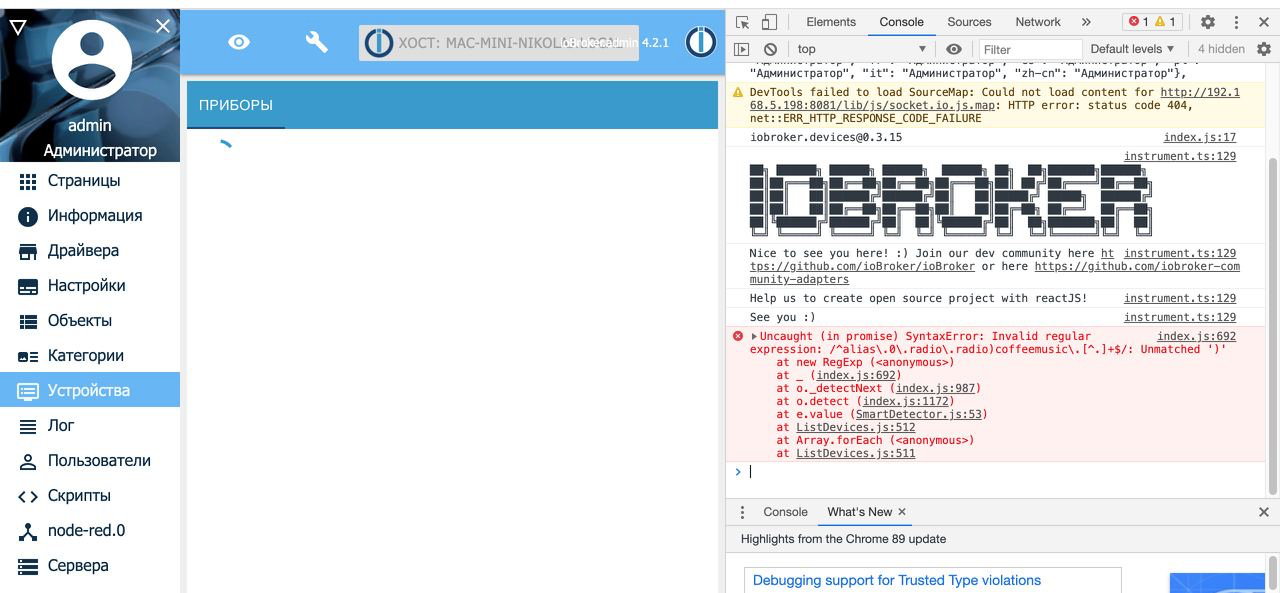Clear the console with the ban icon
This screenshot has height=593, width=1280.
coord(769,48)
